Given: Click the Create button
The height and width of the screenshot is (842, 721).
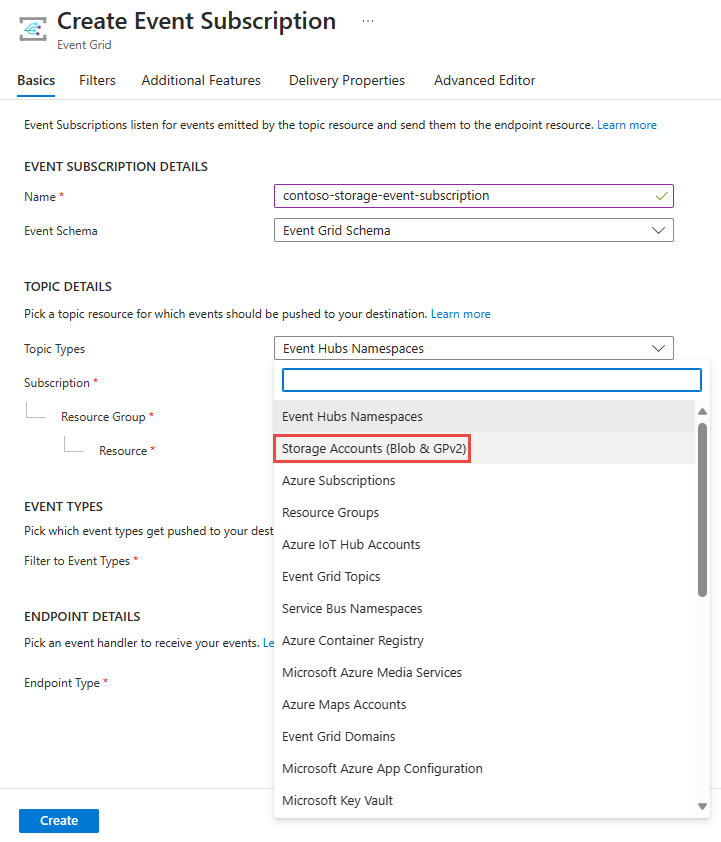Looking at the screenshot, I should coord(58,820).
